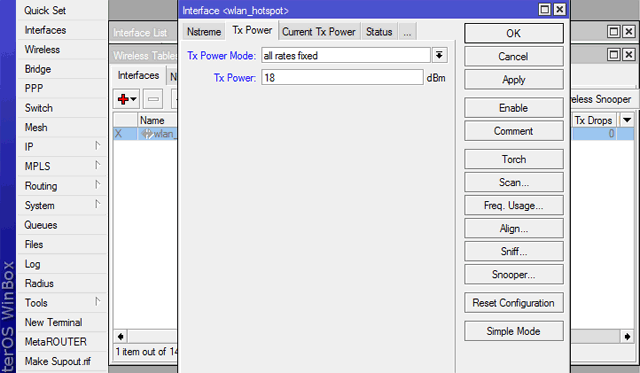Open the Bridge menu item
This screenshot has width=640, height=373.
(62, 69)
